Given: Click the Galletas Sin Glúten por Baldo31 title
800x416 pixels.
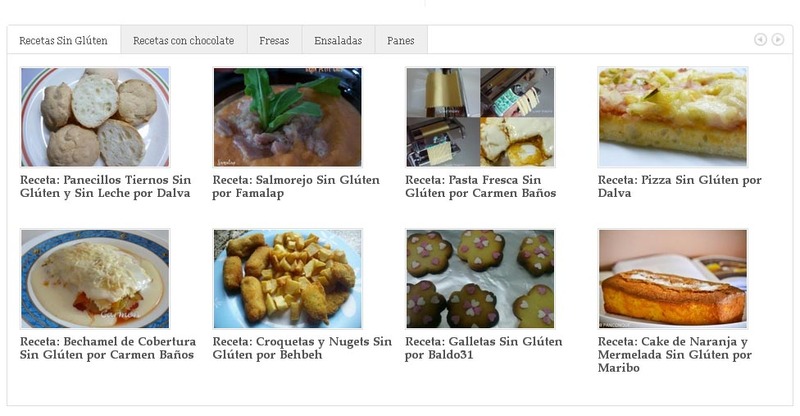Looking at the screenshot, I should click(x=484, y=348).
